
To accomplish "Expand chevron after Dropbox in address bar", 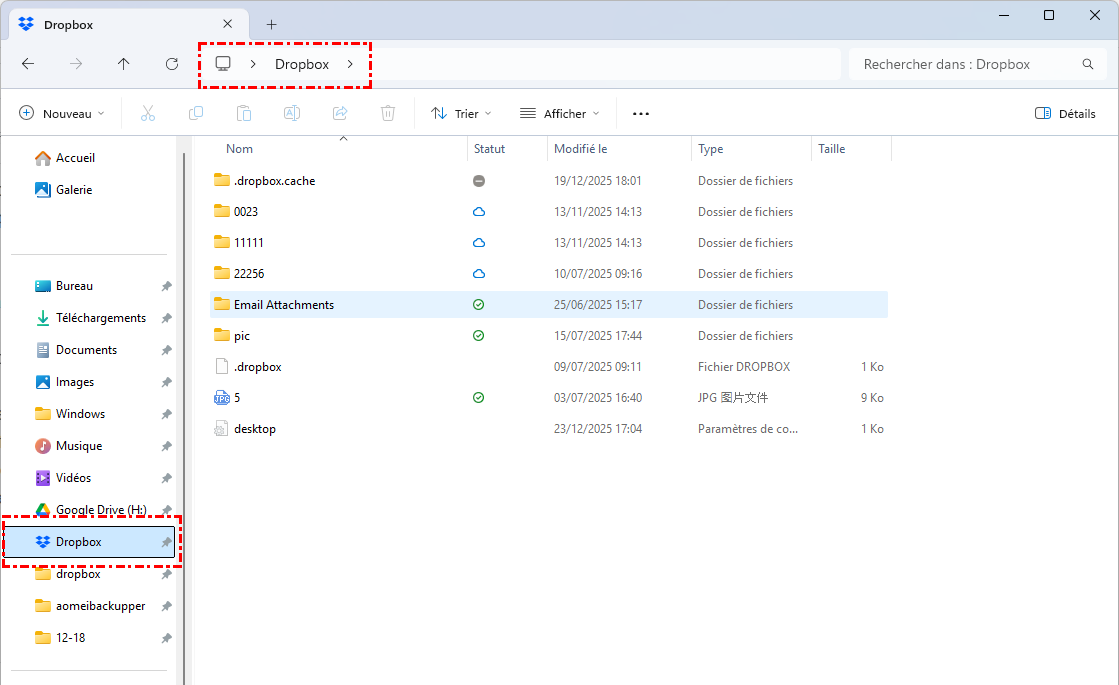I will 350,64.
